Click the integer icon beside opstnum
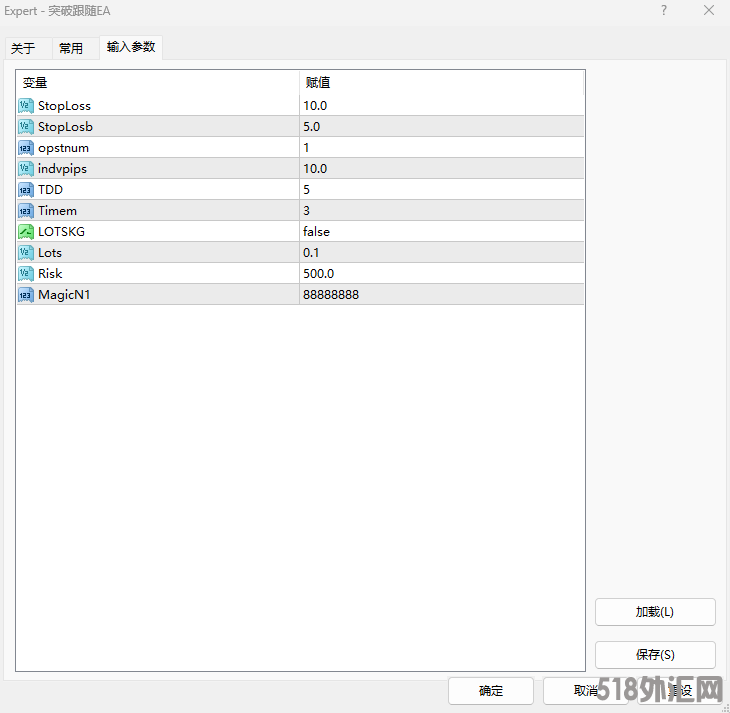Image resolution: width=730 pixels, height=713 pixels. click(26, 148)
